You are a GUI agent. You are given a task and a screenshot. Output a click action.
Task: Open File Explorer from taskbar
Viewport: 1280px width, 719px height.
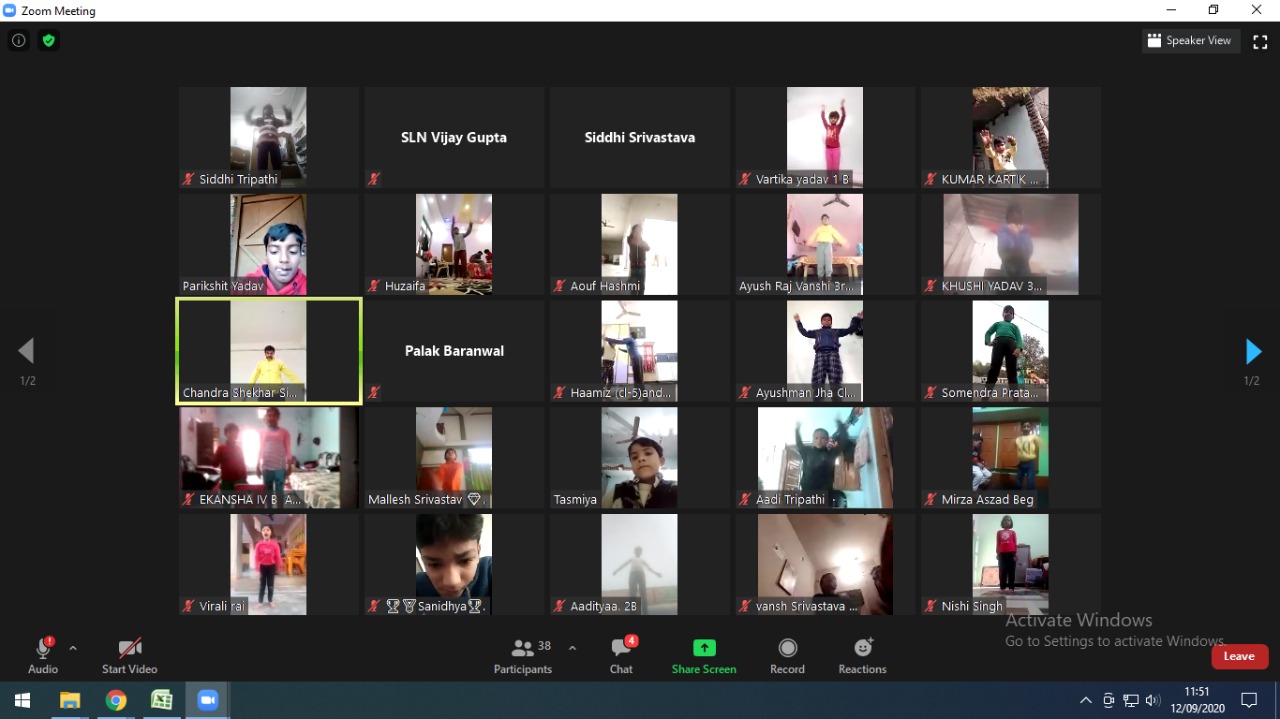(x=70, y=700)
